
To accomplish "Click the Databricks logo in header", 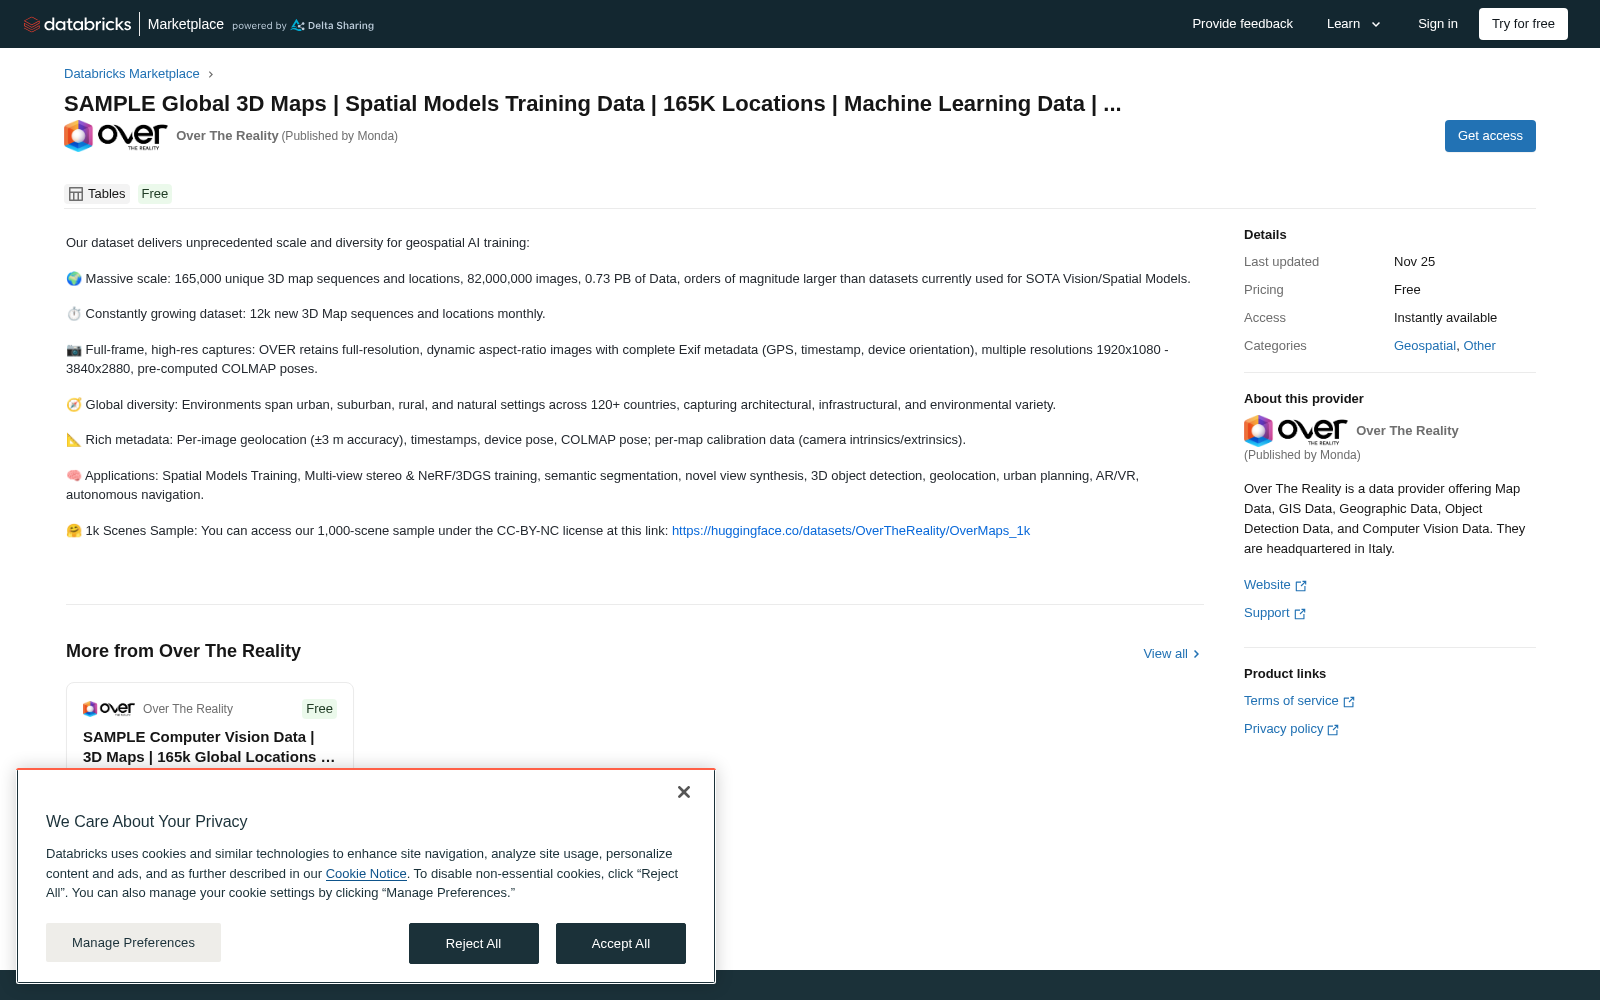I will coord(77,24).
